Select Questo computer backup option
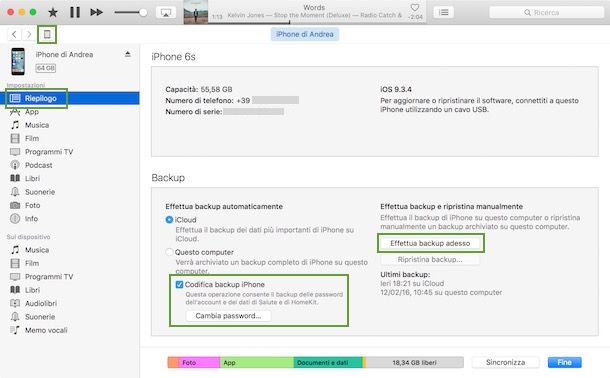The height and width of the screenshot is (378, 610). (x=169, y=252)
